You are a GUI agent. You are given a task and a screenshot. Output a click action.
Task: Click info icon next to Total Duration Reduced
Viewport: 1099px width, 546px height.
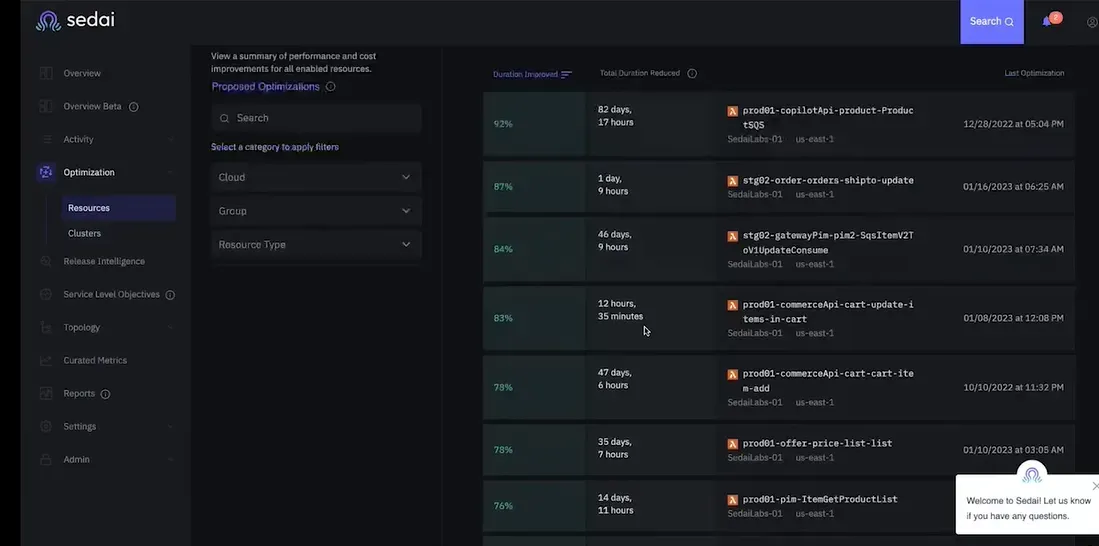click(692, 74)
